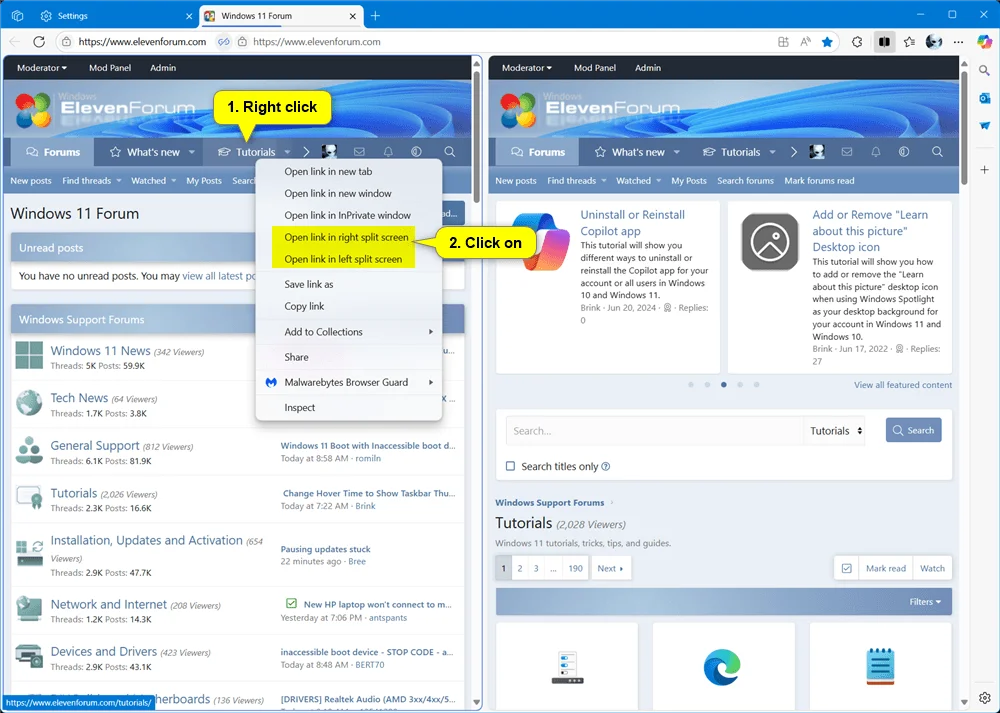
Task: Click the Mark read button
Action: [885, 568]
